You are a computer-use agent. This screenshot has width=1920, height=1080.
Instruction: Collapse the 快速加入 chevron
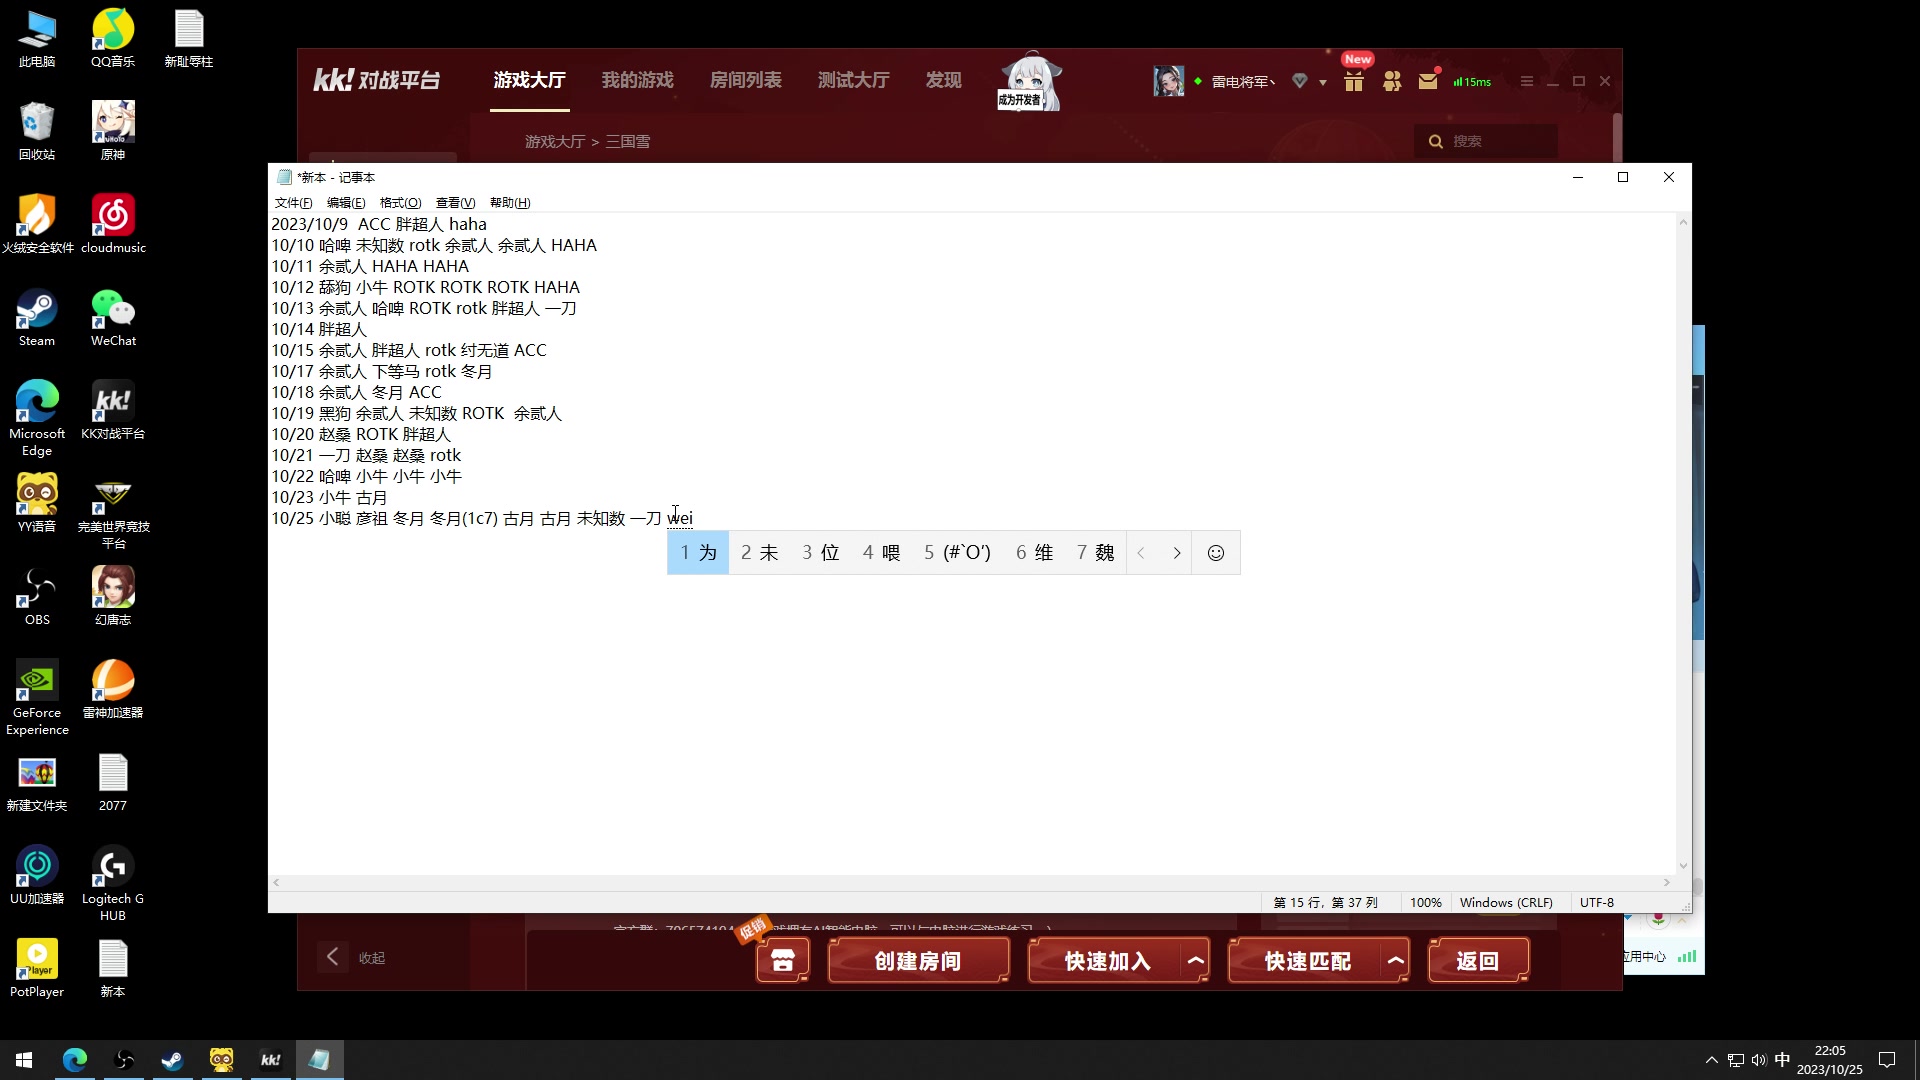tap(1196, 959)
